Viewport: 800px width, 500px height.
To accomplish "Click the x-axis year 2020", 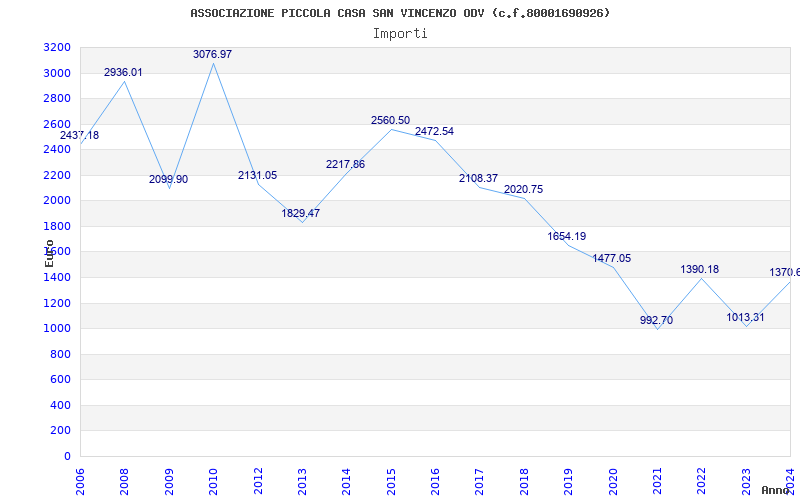I will (x=613, y=481).
